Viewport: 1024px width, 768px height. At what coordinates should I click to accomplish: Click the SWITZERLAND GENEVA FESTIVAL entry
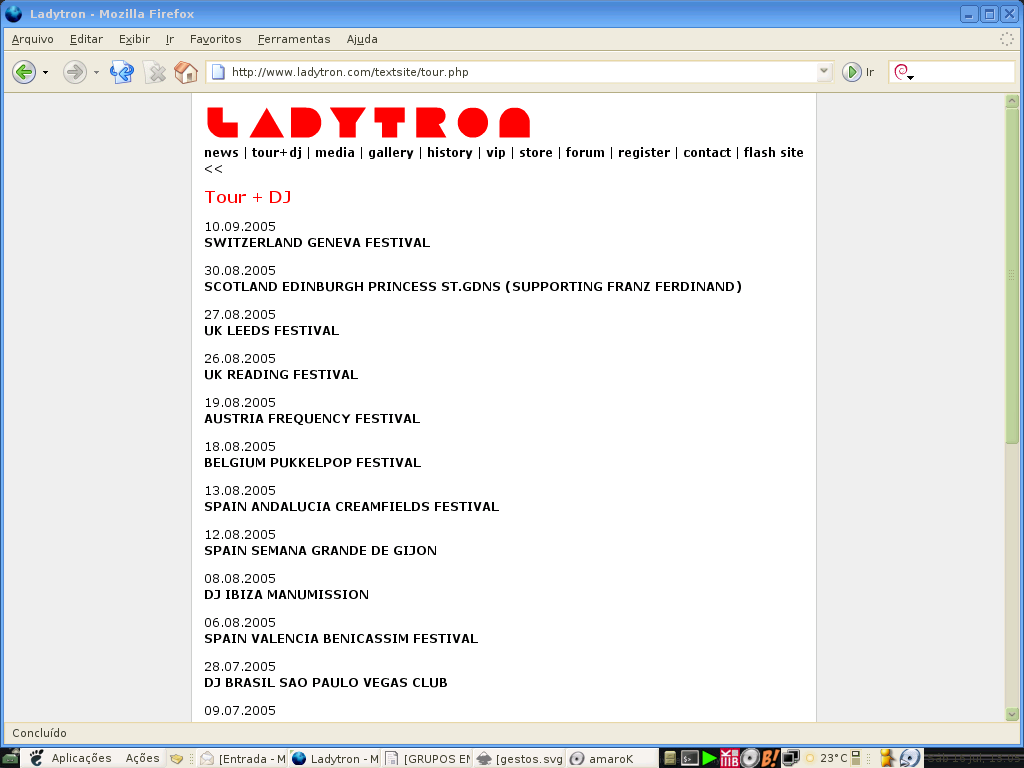[x=317, y=242]
